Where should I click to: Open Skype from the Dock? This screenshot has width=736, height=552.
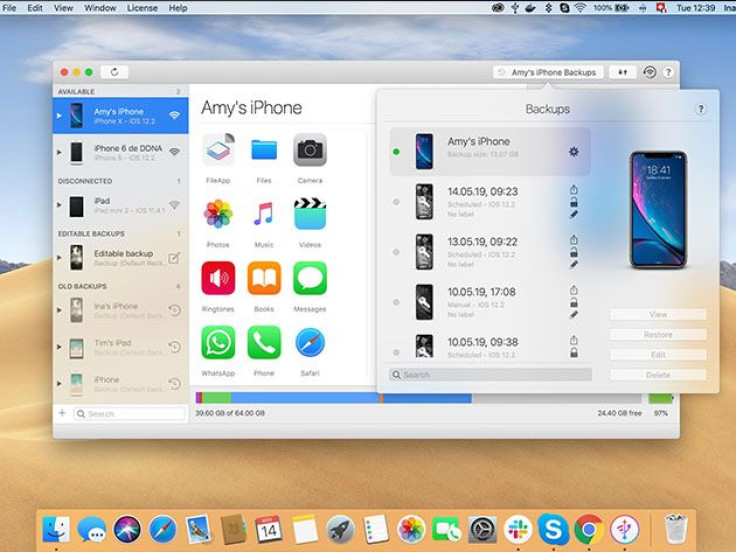click(x=553, y=529)
